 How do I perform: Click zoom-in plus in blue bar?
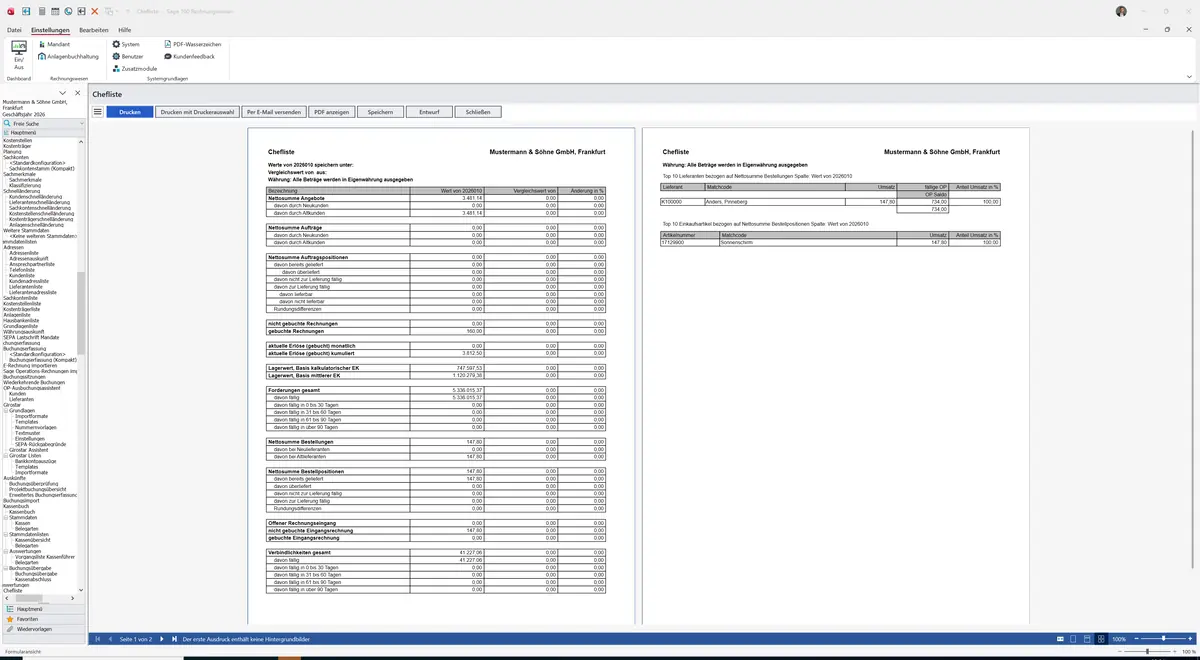pyautogui.click(x=1190, y=638)
